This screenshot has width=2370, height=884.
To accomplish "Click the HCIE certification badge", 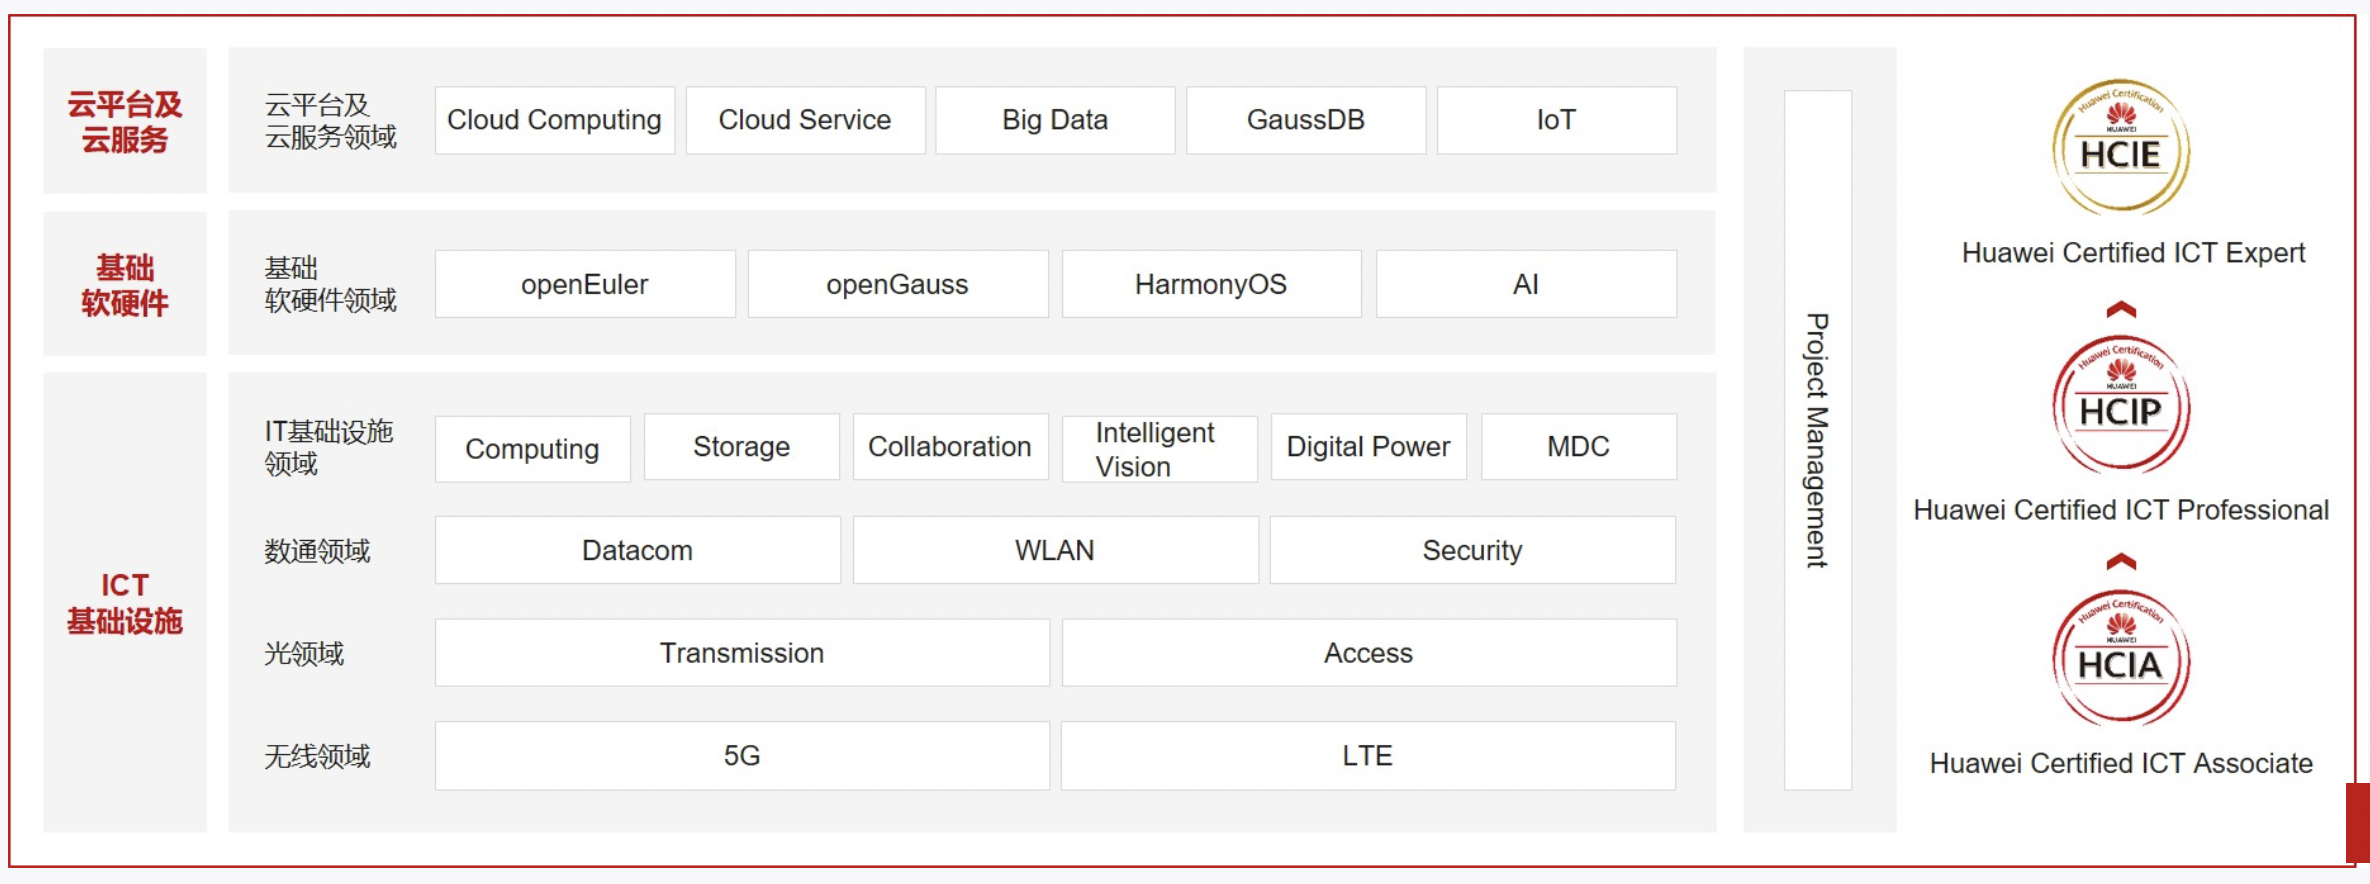I will 2121,147.
